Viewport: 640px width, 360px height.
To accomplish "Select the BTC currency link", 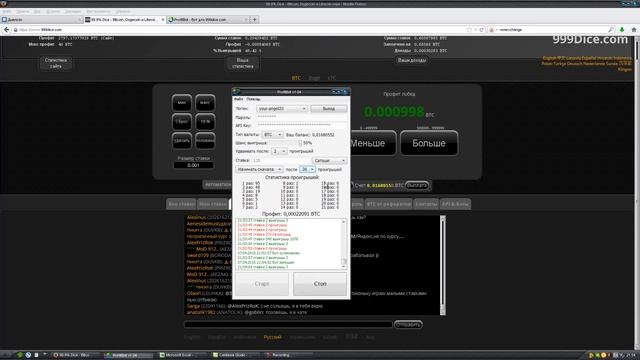I will point(296,78).
